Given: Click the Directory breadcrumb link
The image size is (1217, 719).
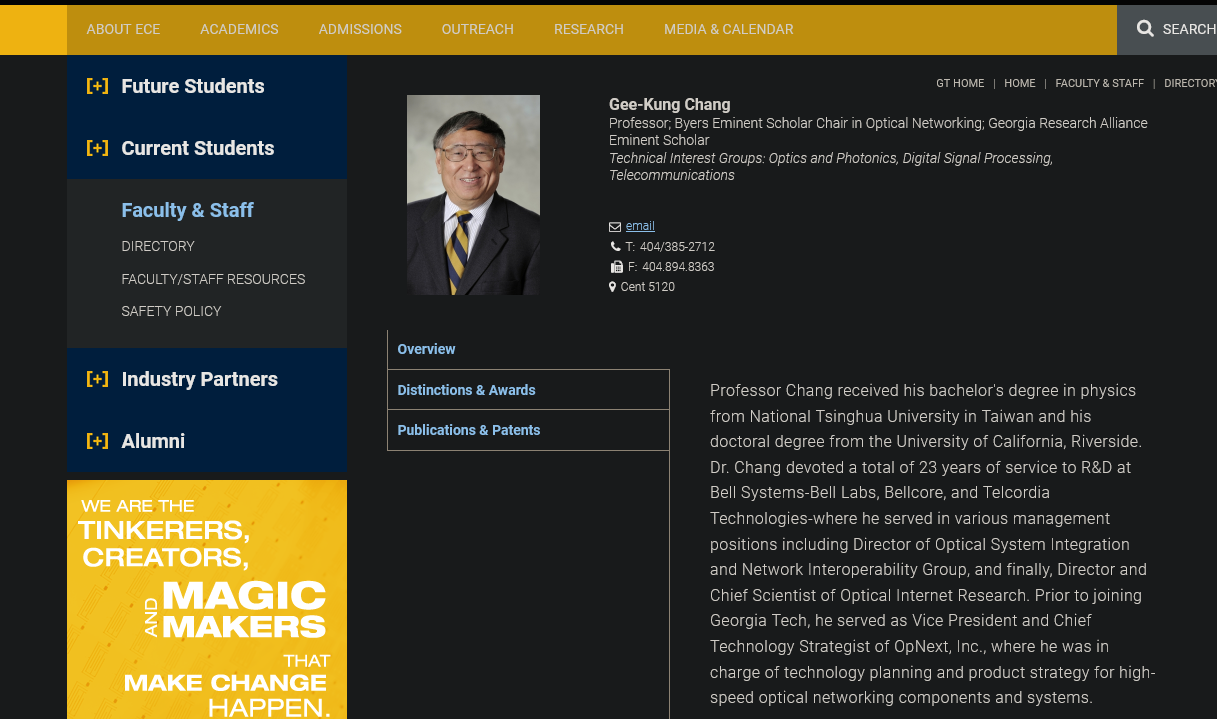Looking at the screenshot, I should 1190,83.
